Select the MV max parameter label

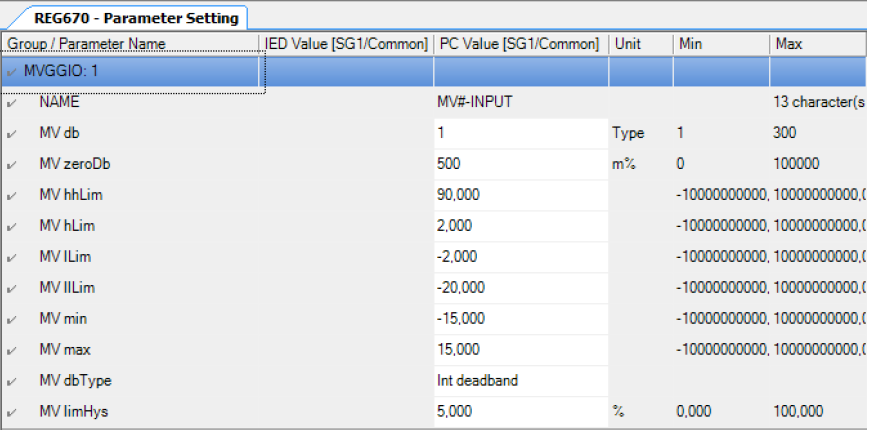pyautogui.click(x=65, y=350)
